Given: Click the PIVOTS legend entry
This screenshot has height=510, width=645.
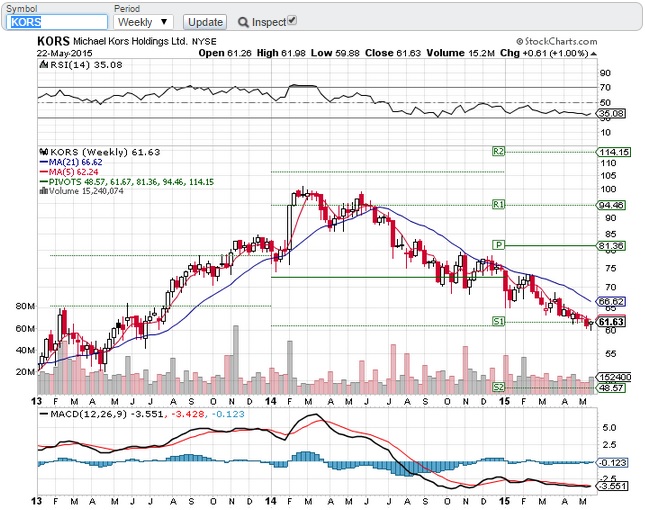Looking at the screenshot, I should [127, 182].
